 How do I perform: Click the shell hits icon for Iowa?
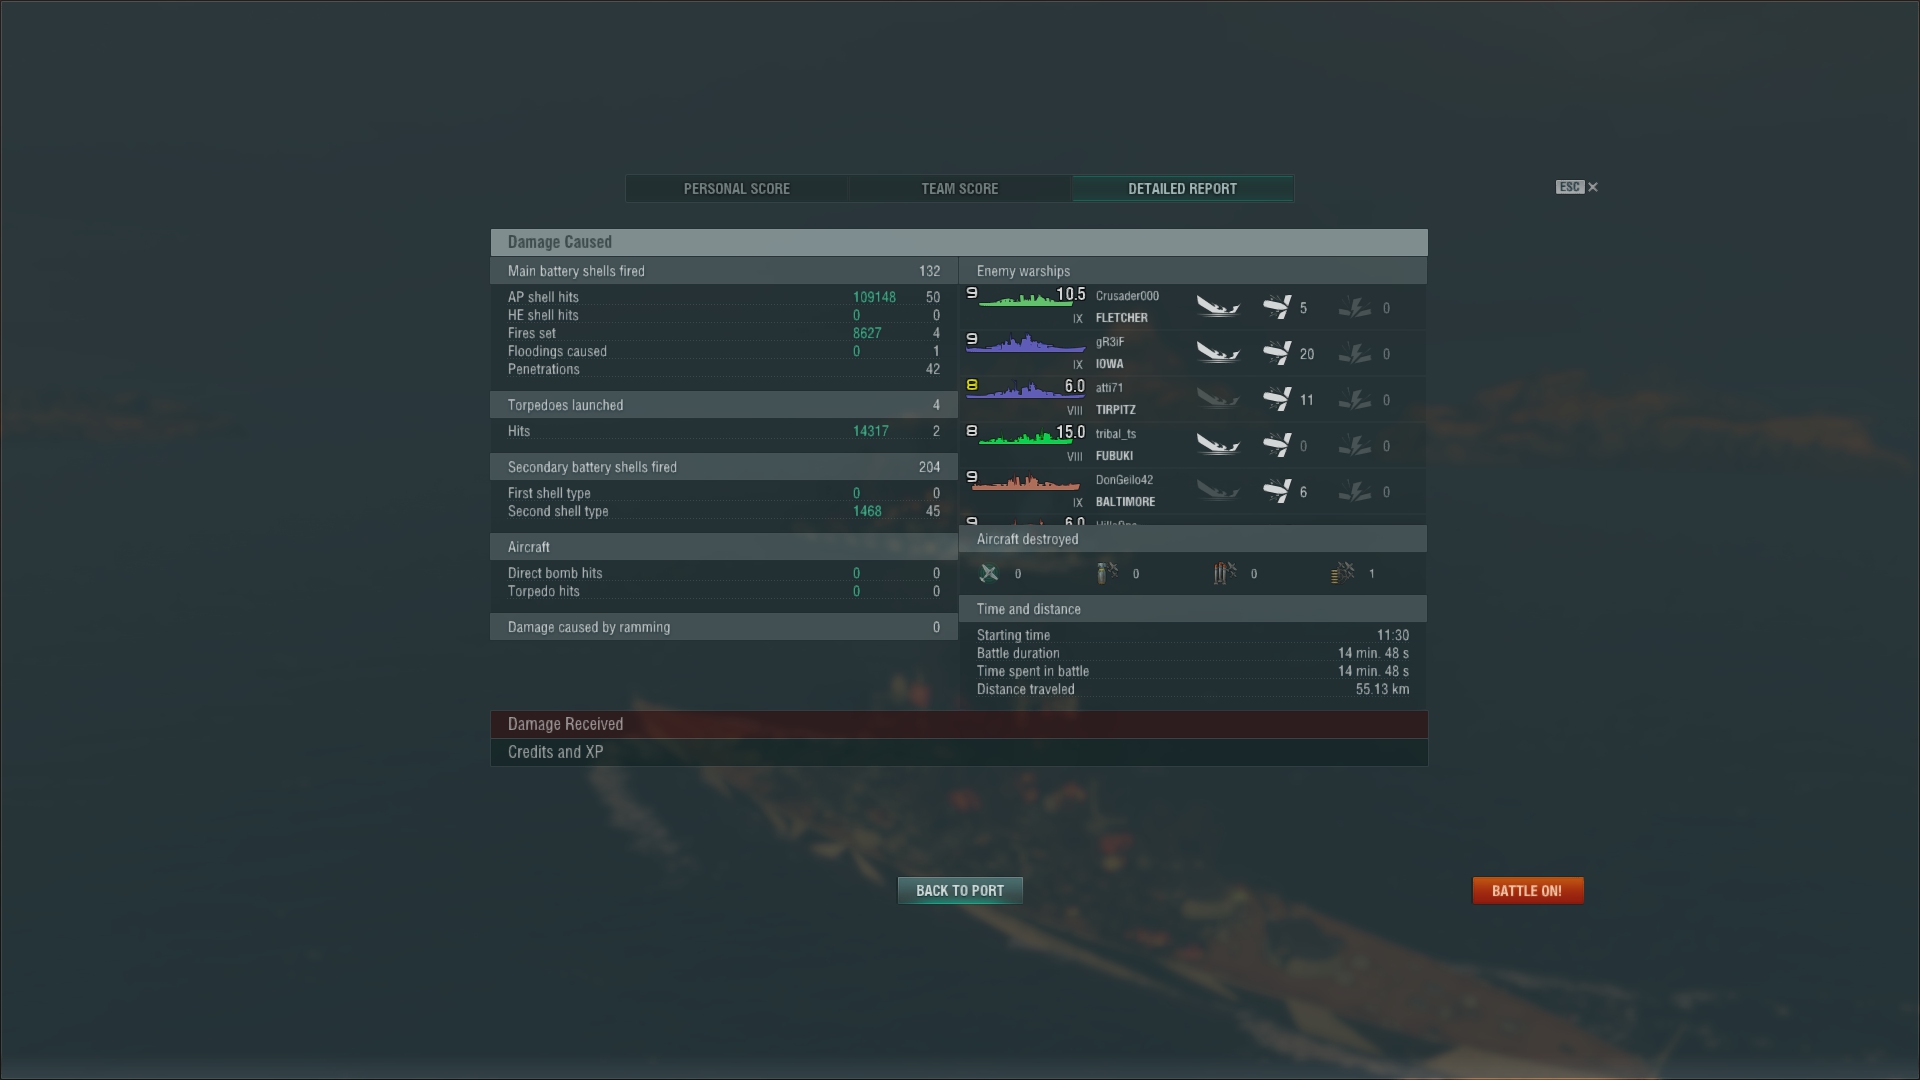coord(1276,353)
